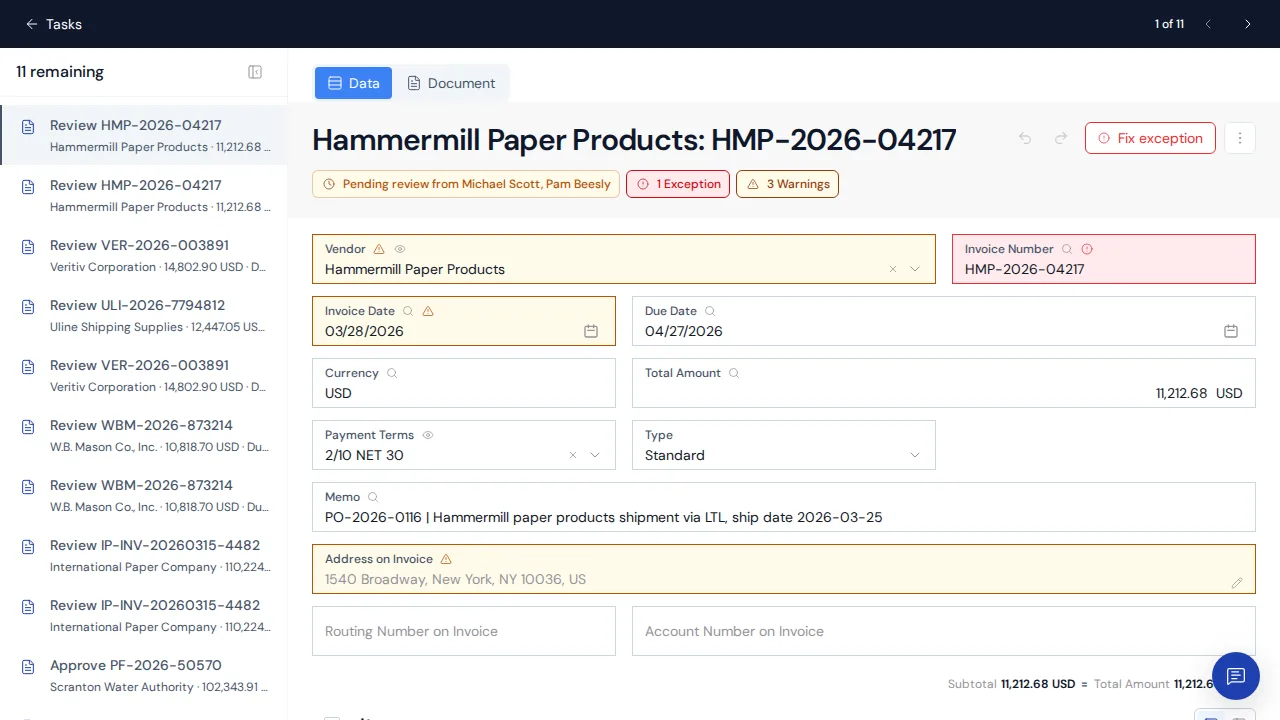Viewport: 1280px width, 720px height.
Task: Clear the Payment Terms selection
Action: click(573, 455)
